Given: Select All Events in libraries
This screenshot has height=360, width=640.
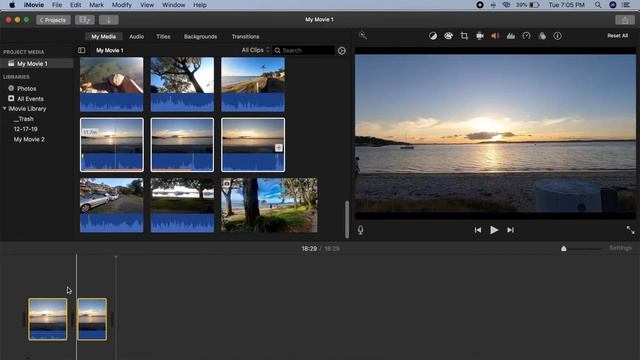Looking at the screenshot, I should coord(30,98).
